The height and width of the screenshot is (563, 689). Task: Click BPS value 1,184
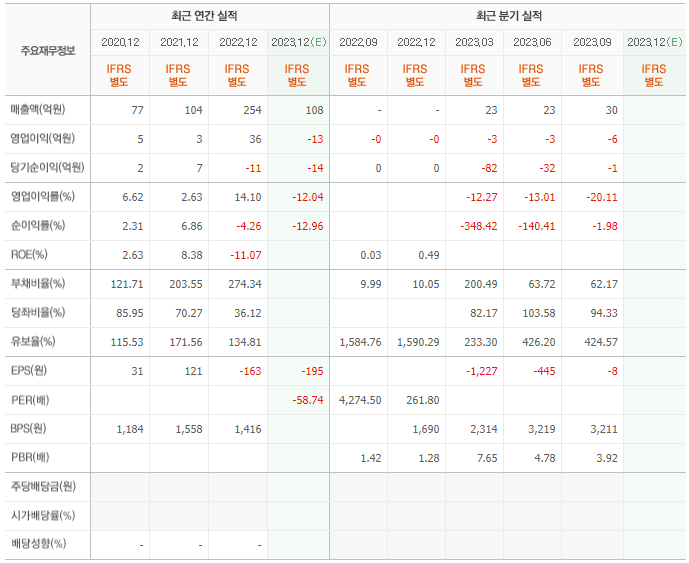point(130,429)
